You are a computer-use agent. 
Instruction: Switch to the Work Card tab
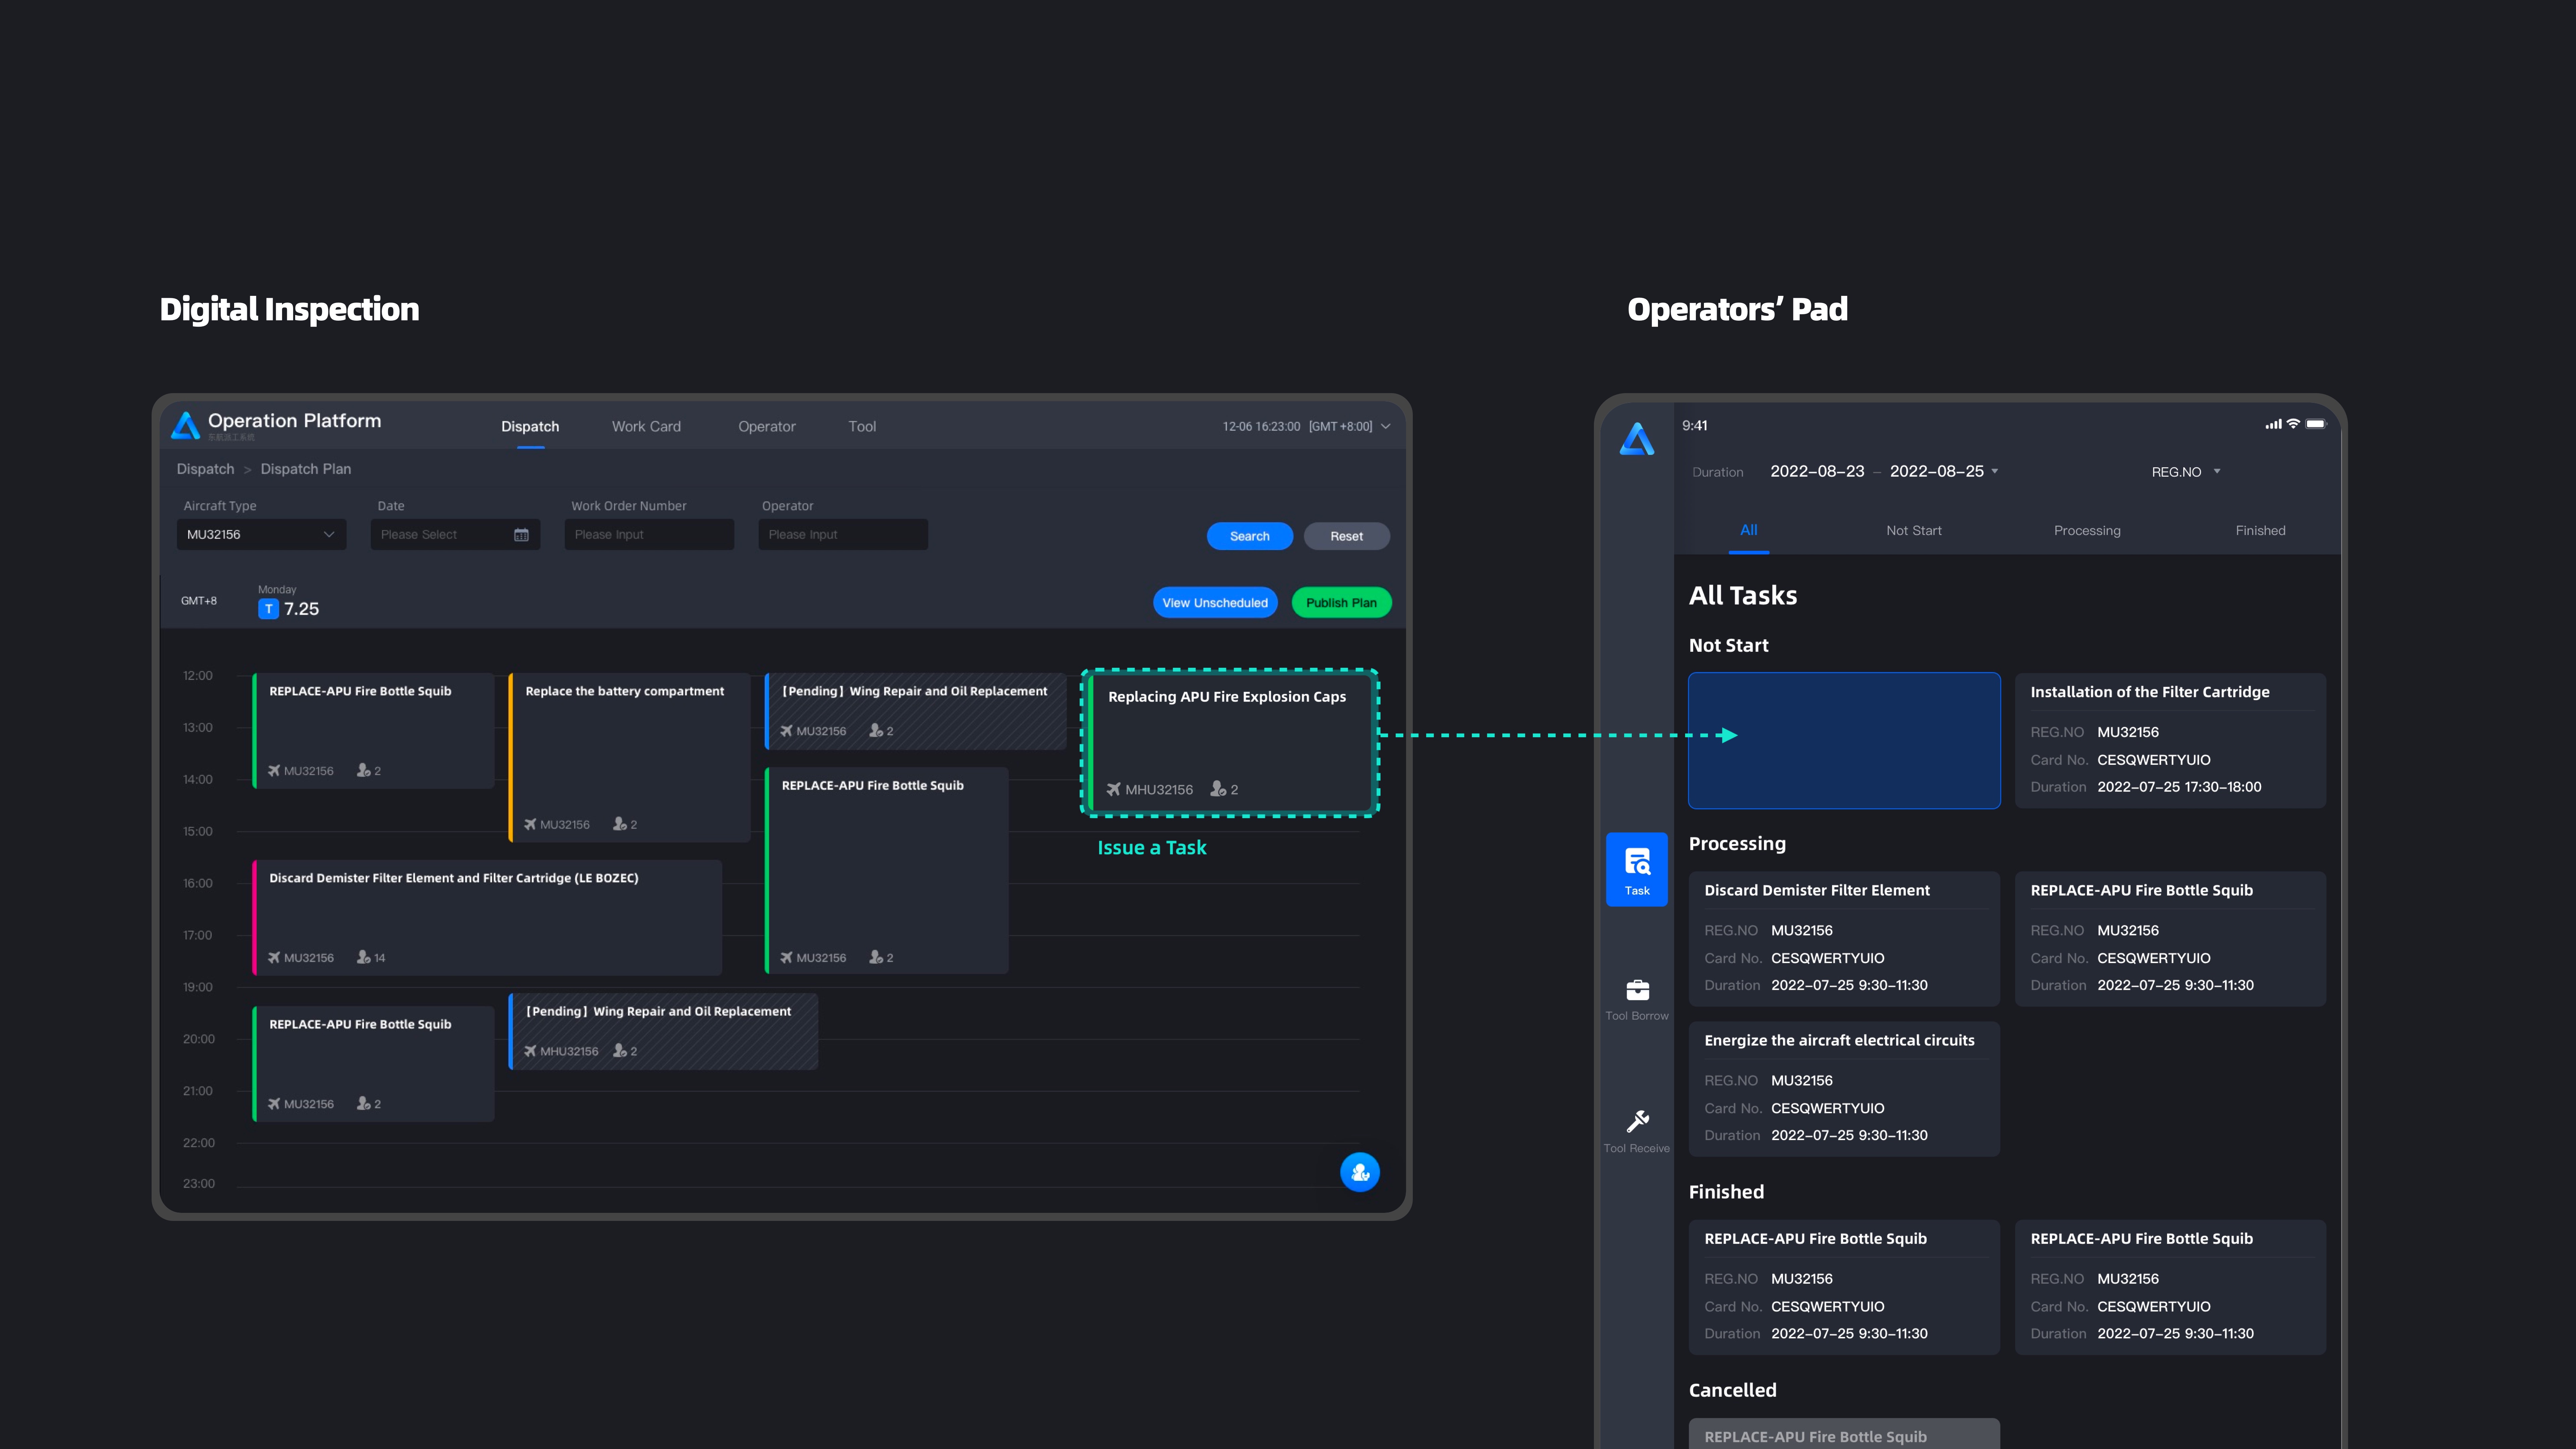tap(646, 427)
